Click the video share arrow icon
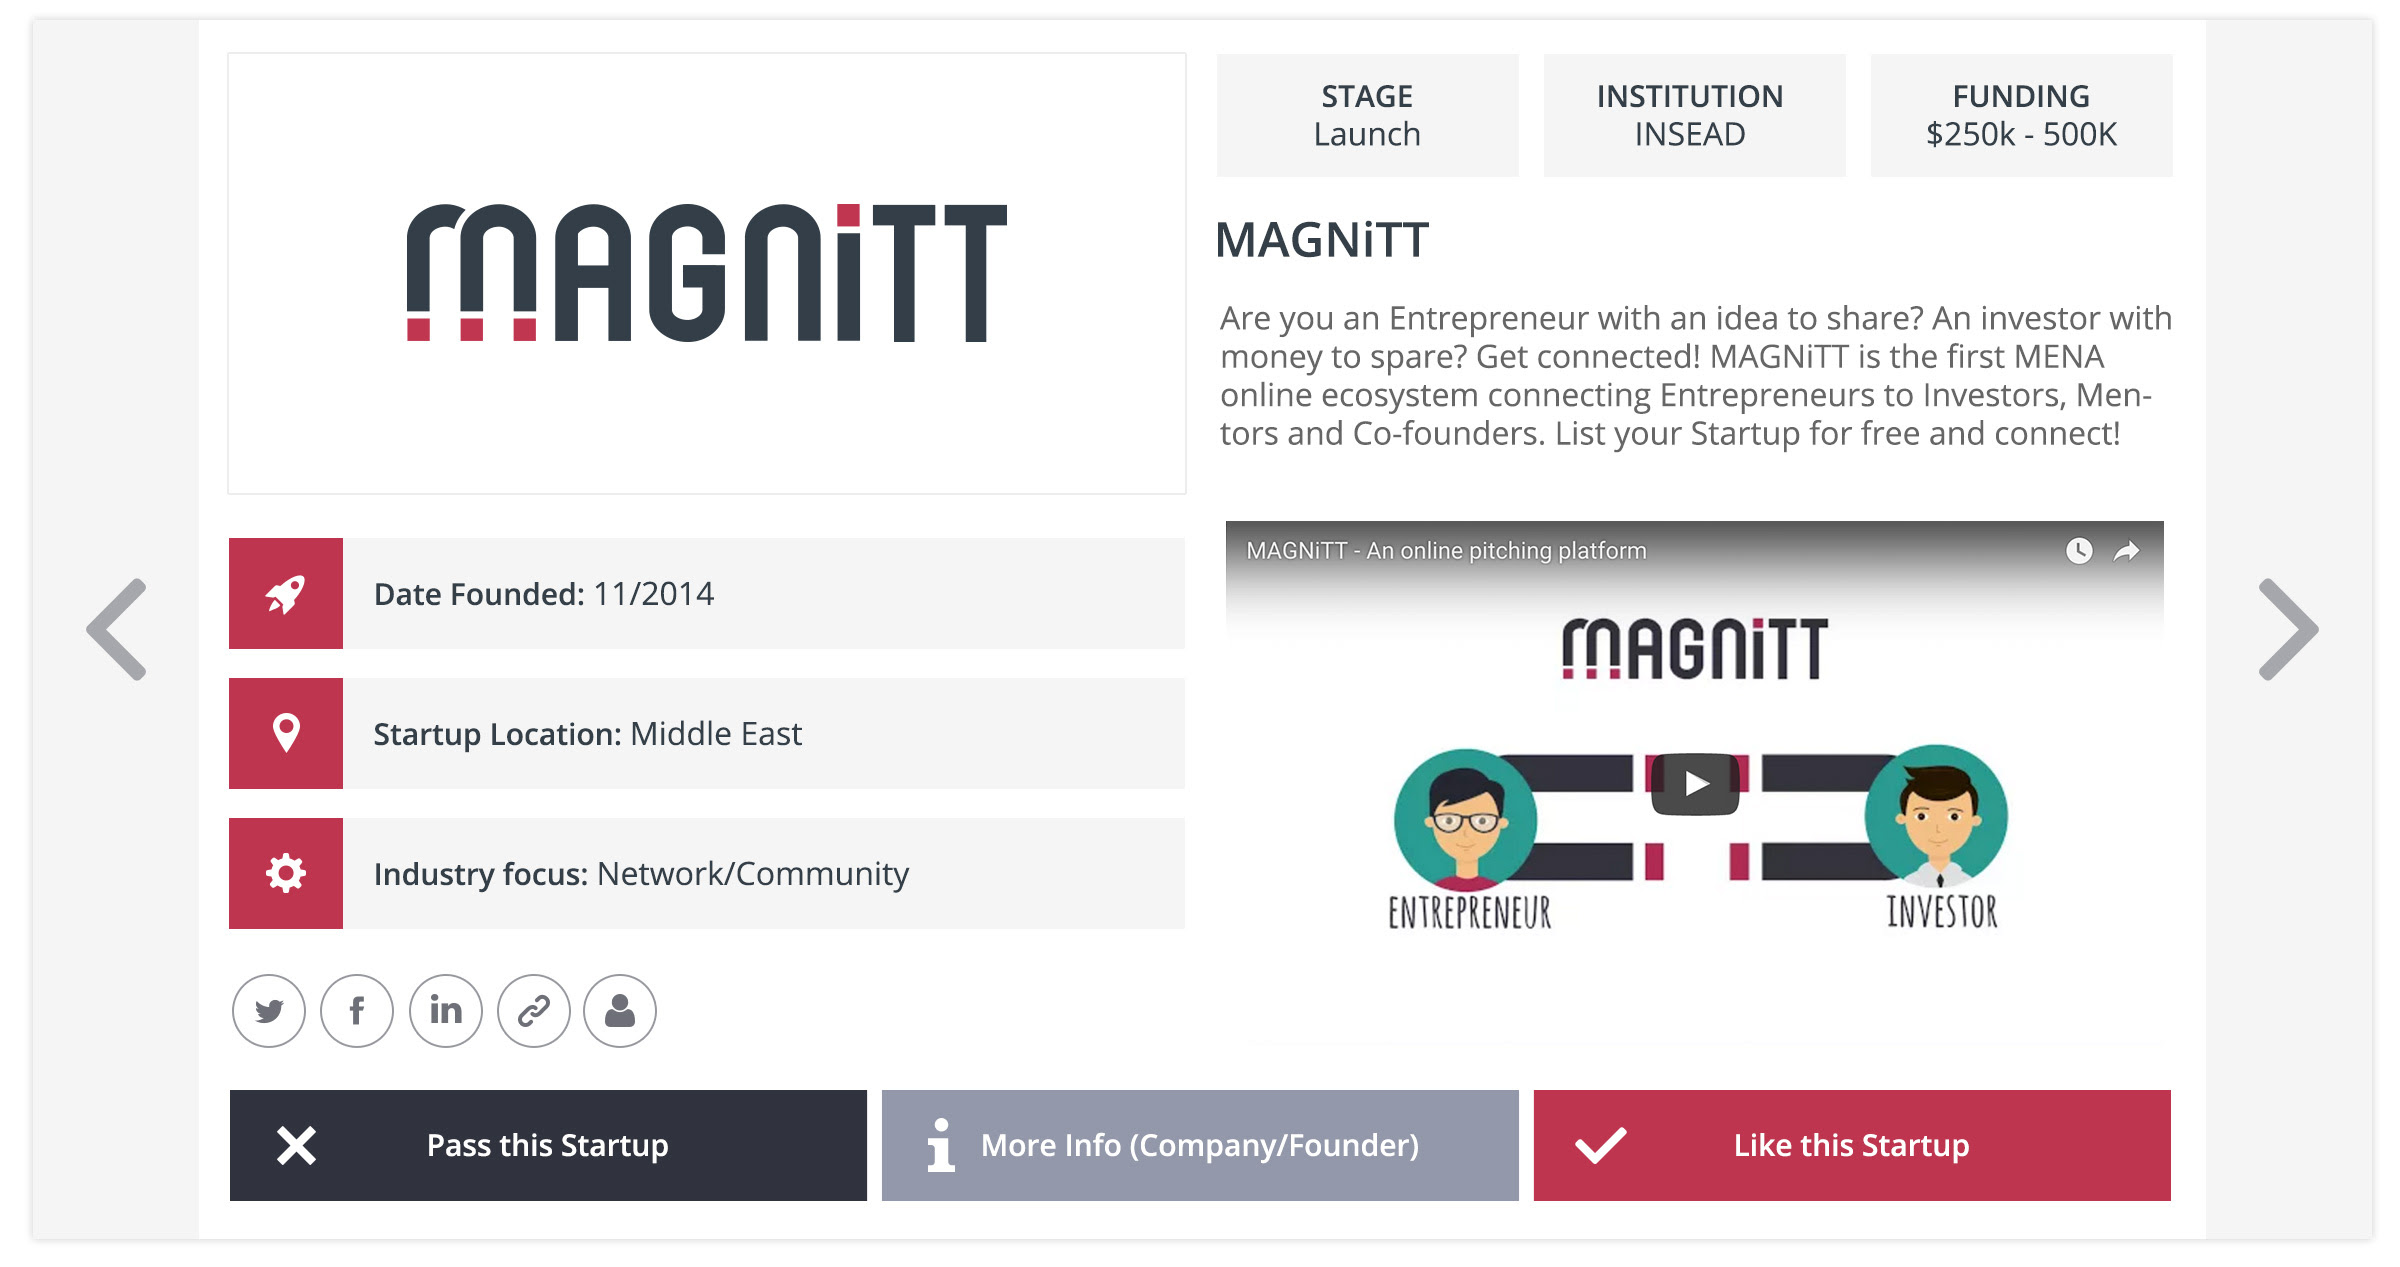 click(x=2126, y=551)
